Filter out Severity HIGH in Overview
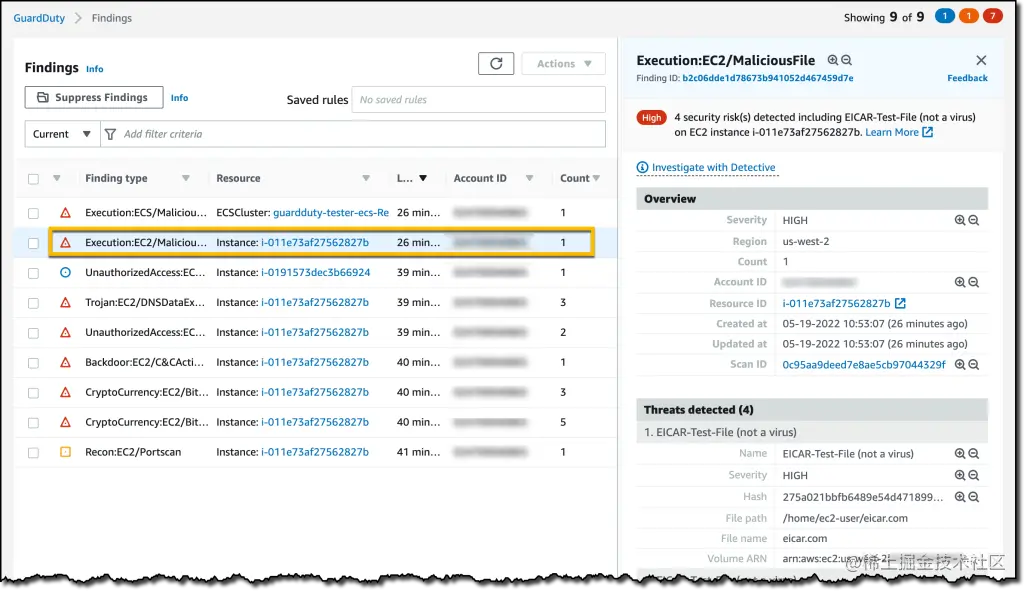This screenshot has width=1024, height=591. pos(974,220)
